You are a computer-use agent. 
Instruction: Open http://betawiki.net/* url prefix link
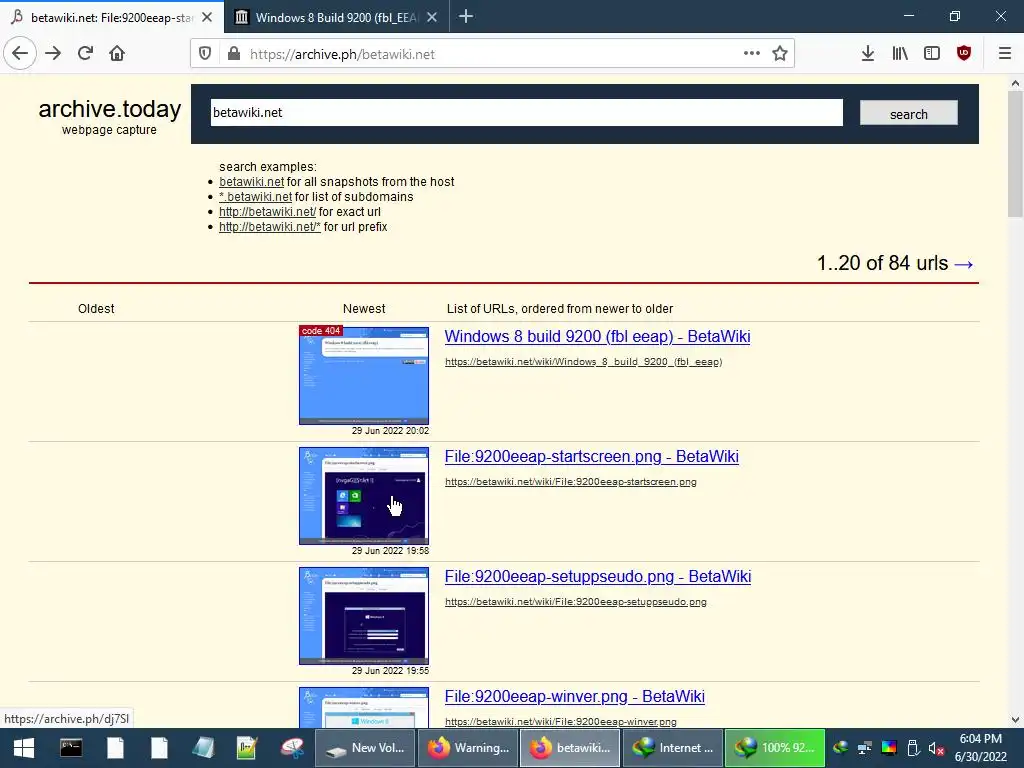[270, 227]
